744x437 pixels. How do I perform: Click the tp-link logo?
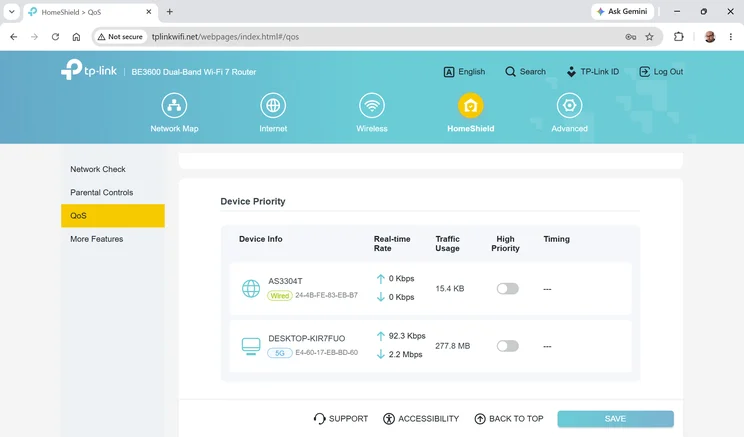pyautogui.click(x=89, y=70)
